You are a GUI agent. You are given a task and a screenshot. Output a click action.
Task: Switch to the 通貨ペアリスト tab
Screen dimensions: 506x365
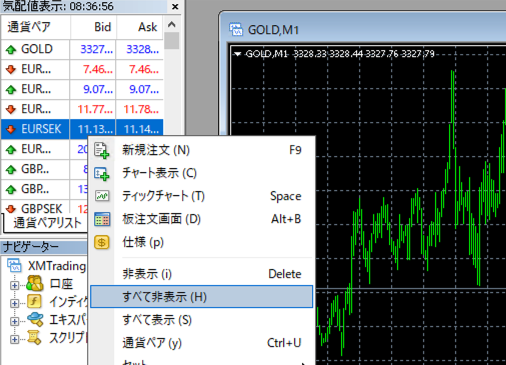click(x=46, y=223)
